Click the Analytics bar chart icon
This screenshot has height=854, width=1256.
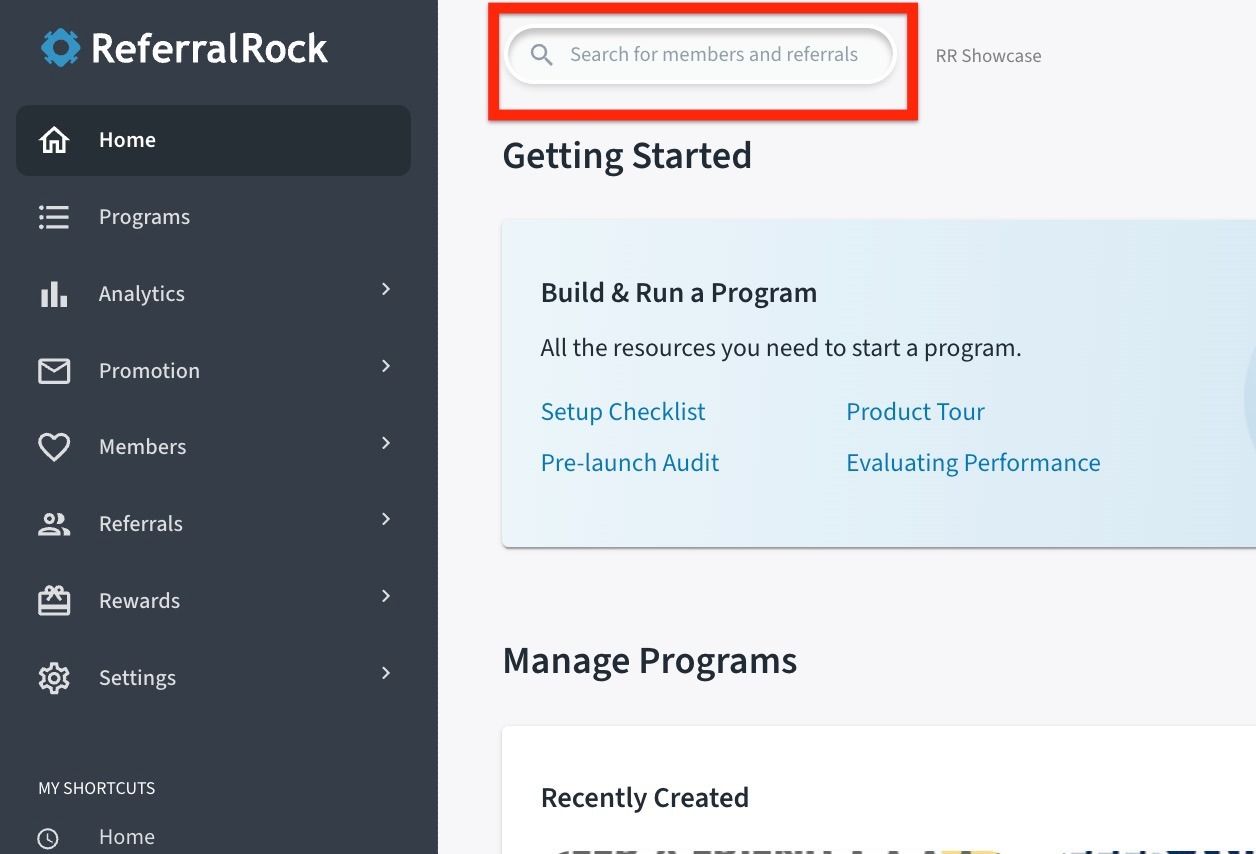tap(54, 294)
